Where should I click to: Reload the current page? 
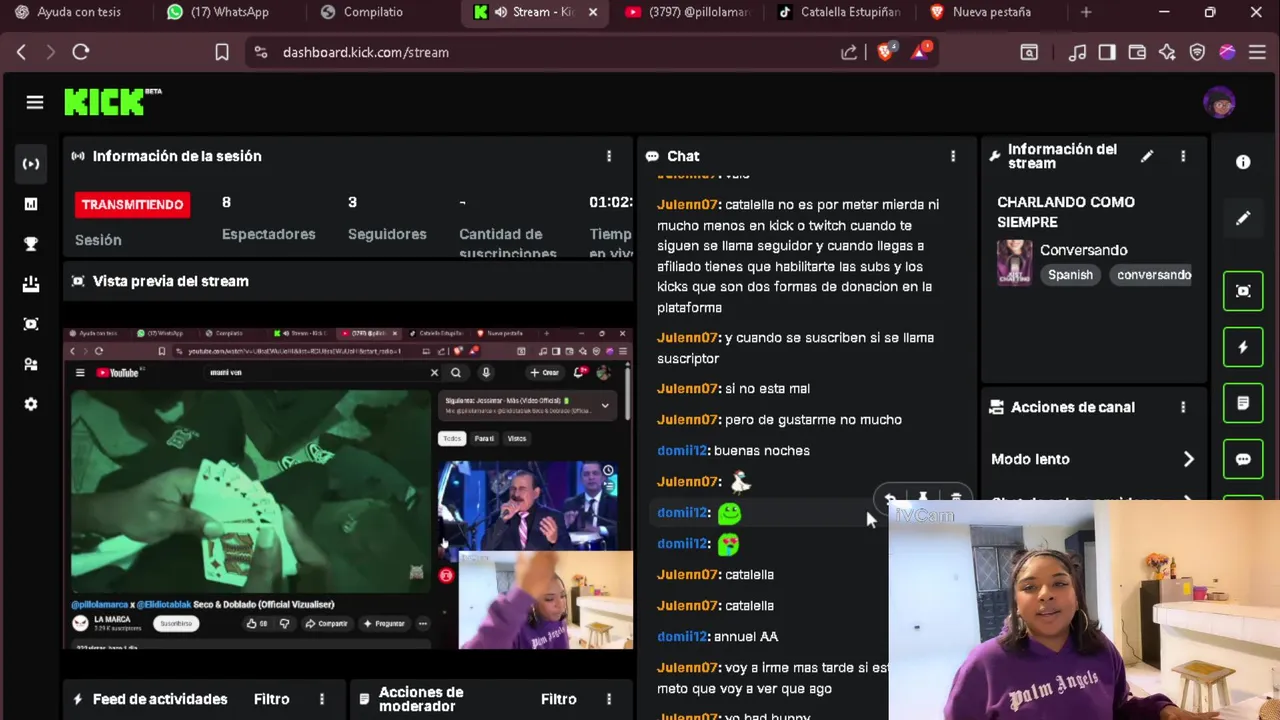[x=81, y=52]
